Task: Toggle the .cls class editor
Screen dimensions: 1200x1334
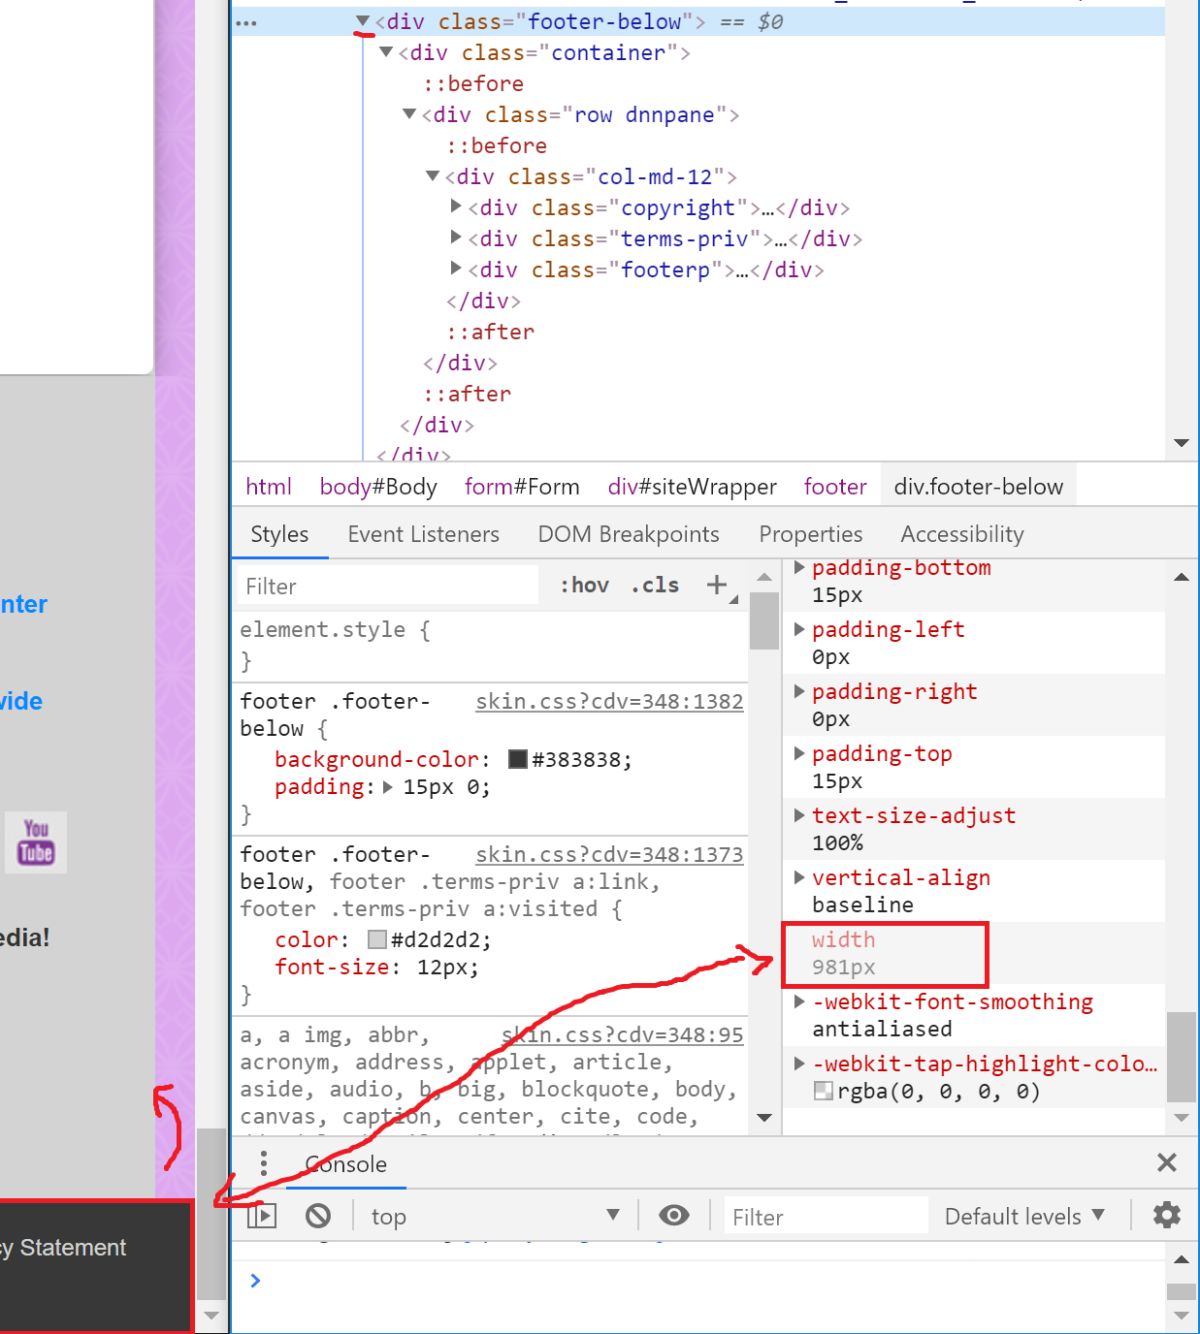Action: click(x=655, y=585)
